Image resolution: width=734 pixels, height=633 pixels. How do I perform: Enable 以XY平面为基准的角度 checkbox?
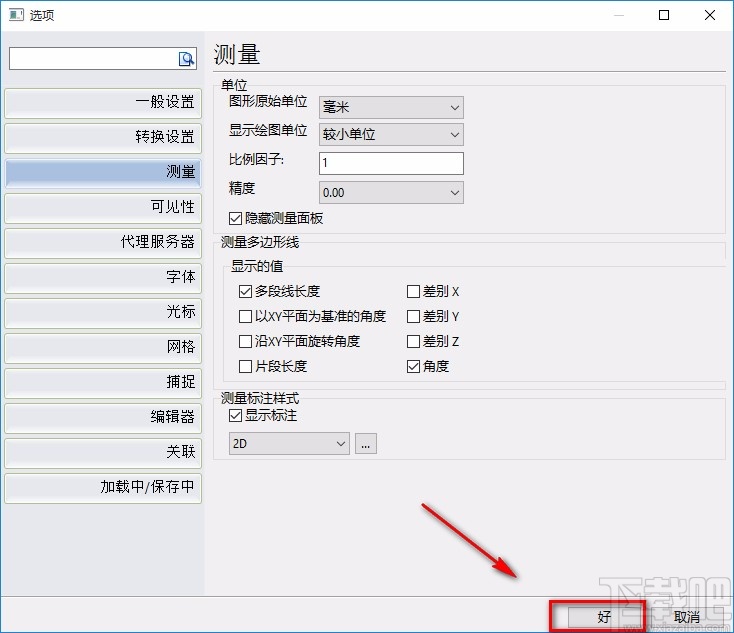click(245, 316)
